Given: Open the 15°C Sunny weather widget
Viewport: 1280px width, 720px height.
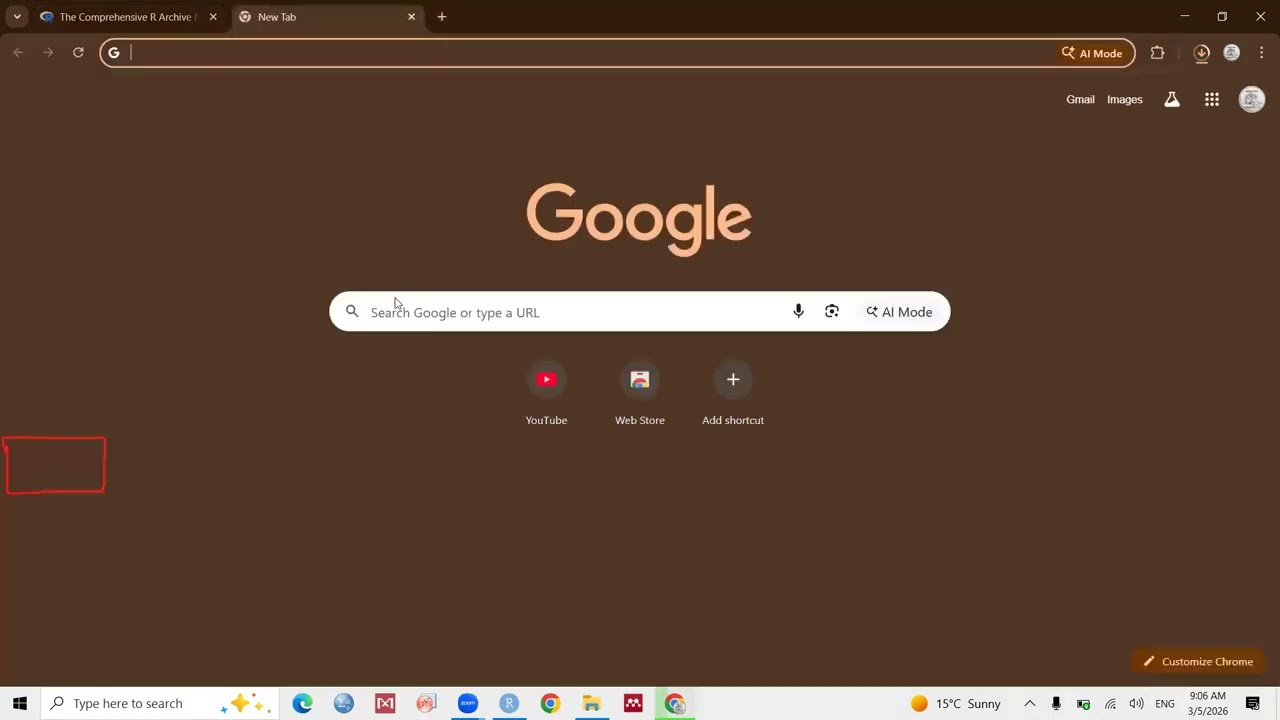Looking at the screenshot, I should point(955,704).
